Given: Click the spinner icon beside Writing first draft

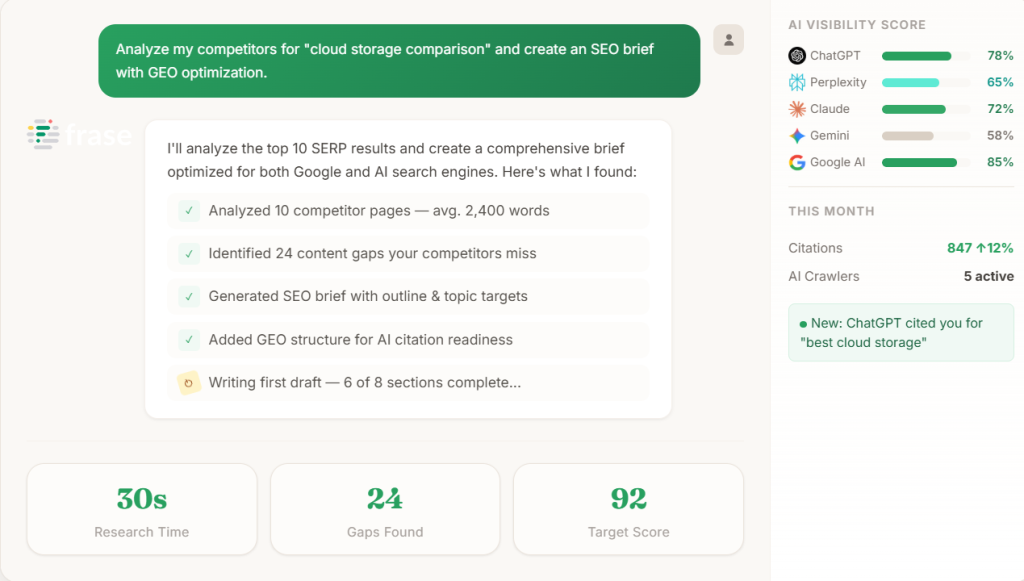Looking at the screenshot, I should pyautogui.click(x=189, y=383).
